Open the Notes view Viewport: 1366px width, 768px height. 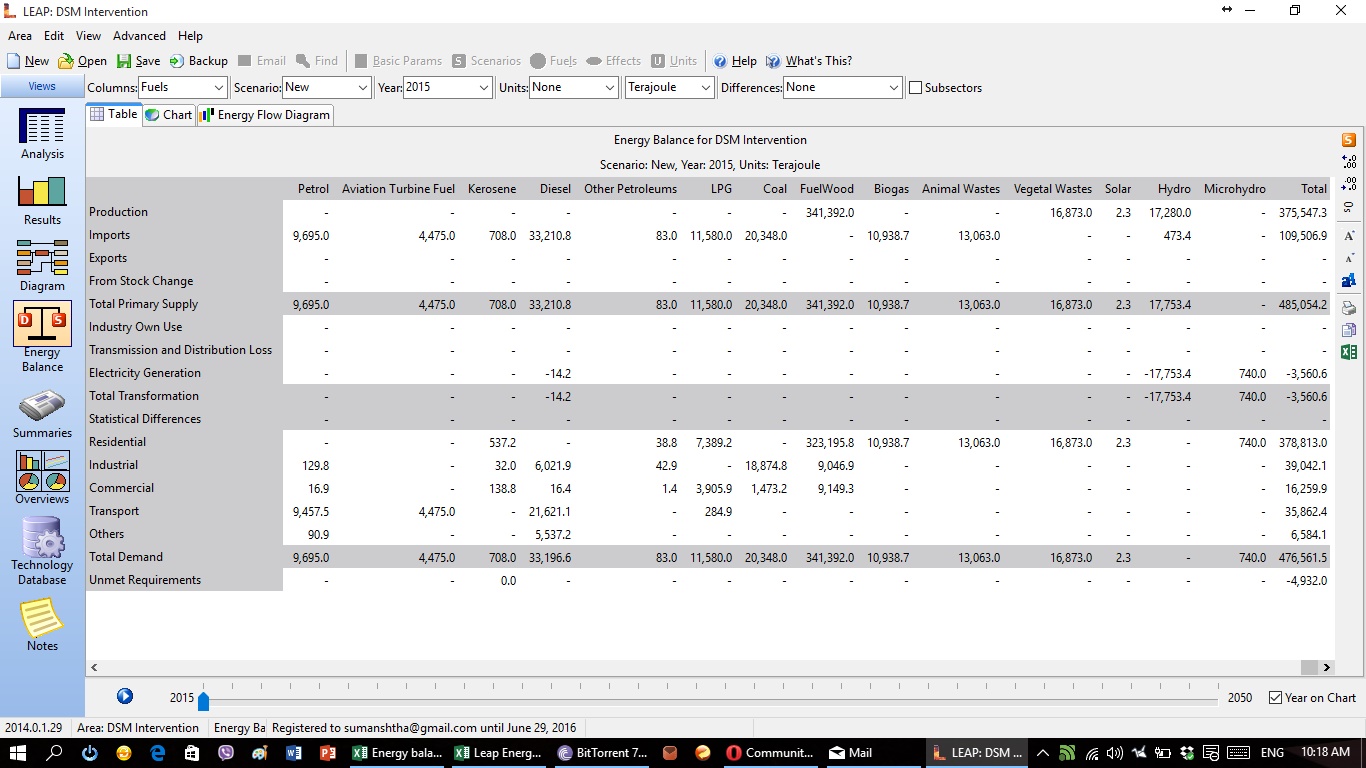tap(42, 625)
